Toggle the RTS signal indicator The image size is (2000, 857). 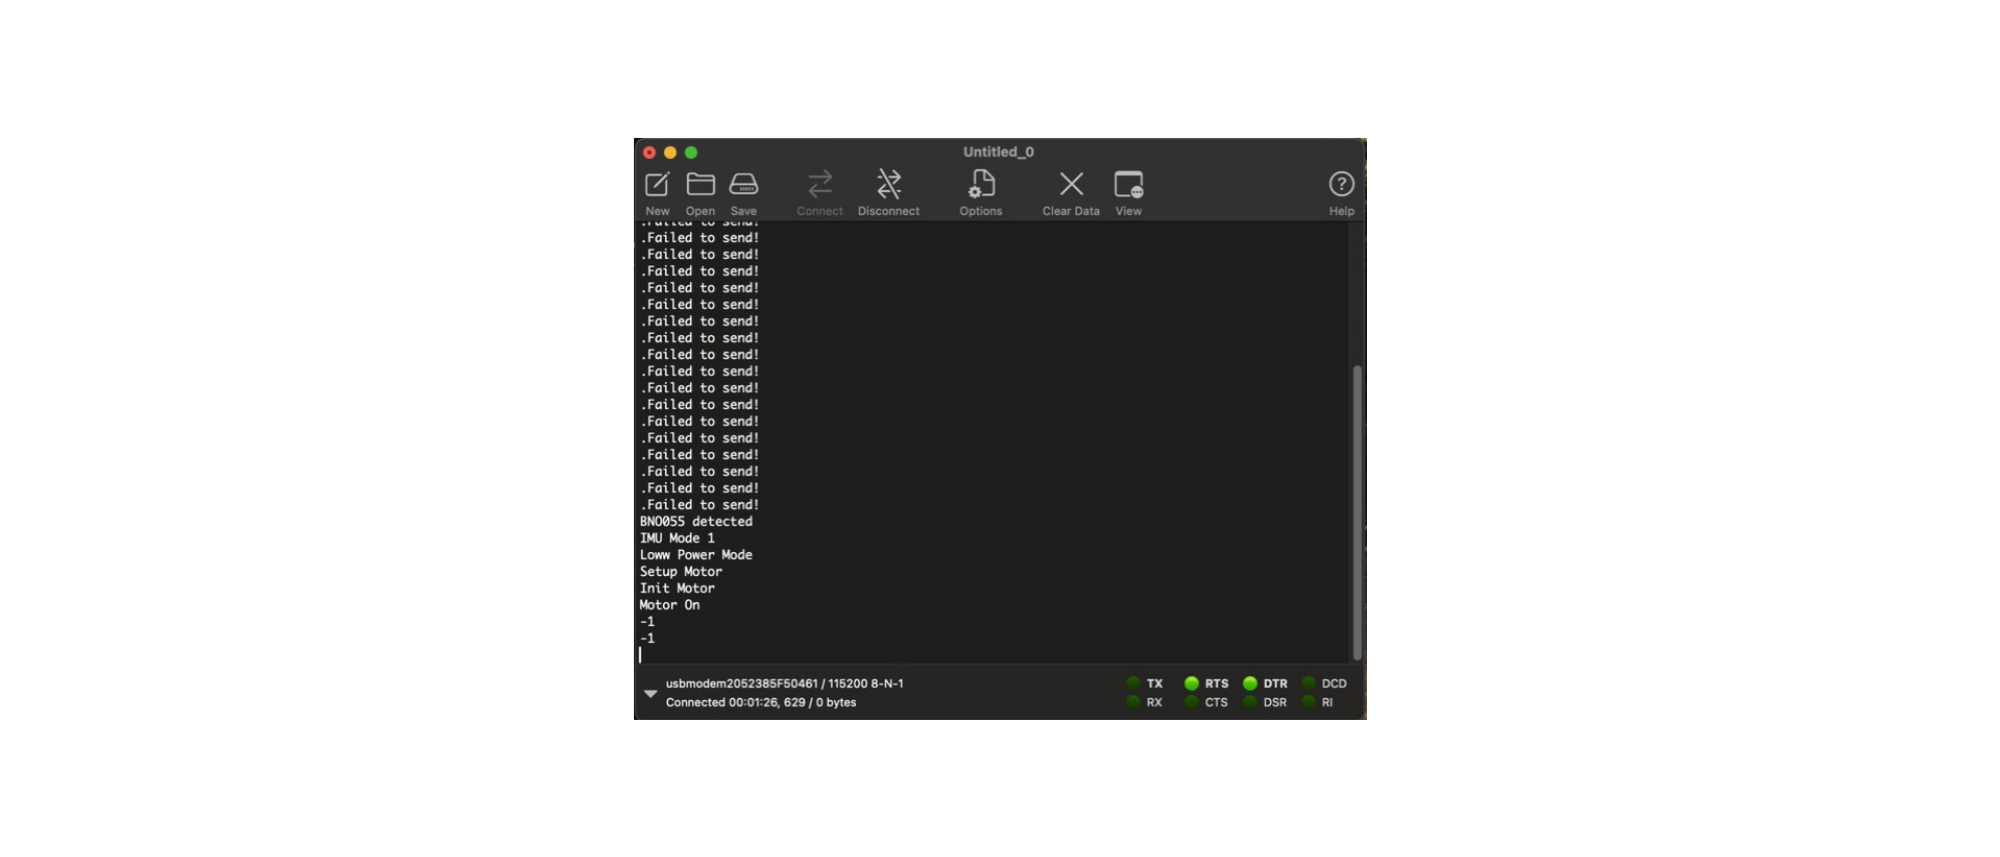click(1191, 684)
